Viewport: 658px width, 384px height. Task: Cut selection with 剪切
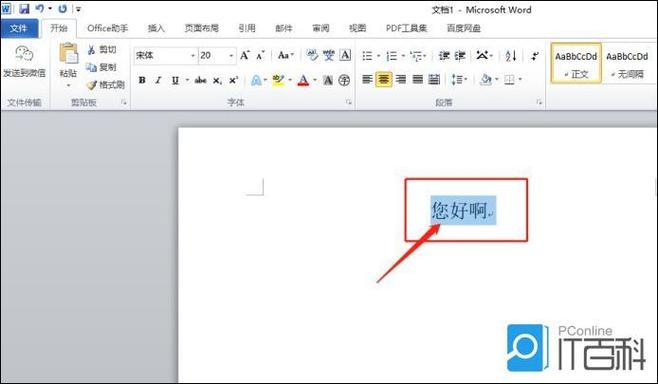(102, 50)
